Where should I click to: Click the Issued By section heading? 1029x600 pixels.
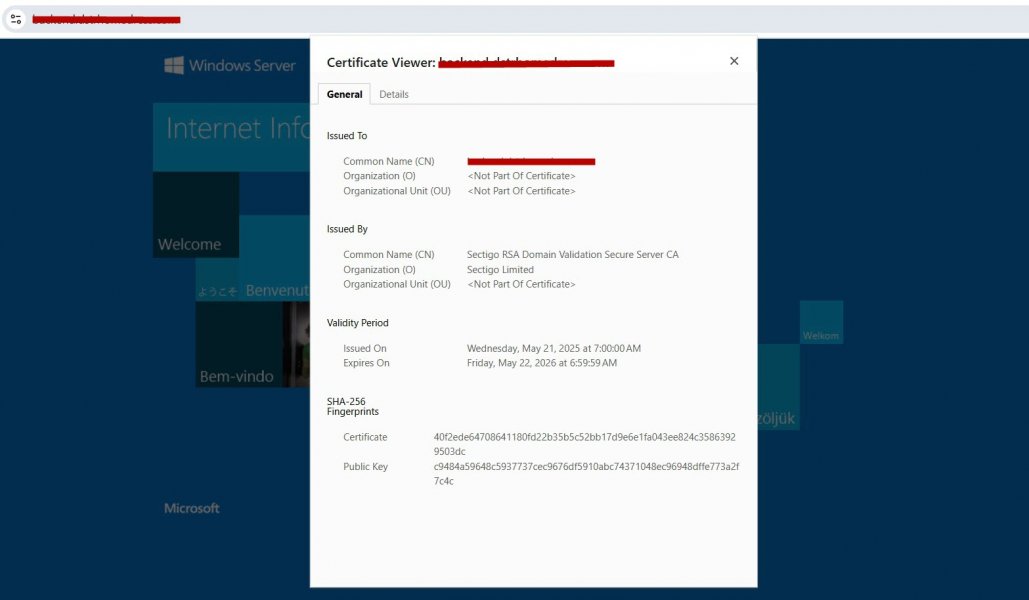[x=347, y=229]
